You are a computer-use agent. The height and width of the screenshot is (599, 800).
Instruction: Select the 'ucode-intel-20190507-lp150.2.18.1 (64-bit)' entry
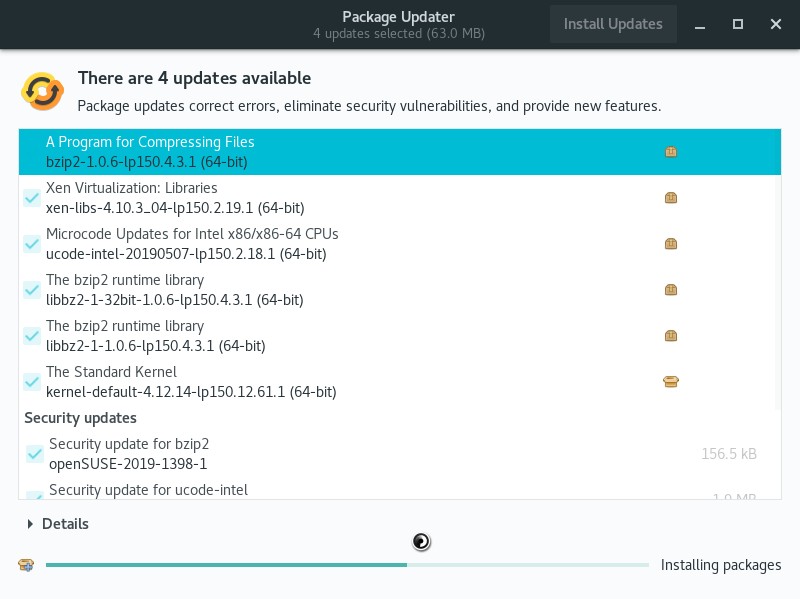click(400, 244)
